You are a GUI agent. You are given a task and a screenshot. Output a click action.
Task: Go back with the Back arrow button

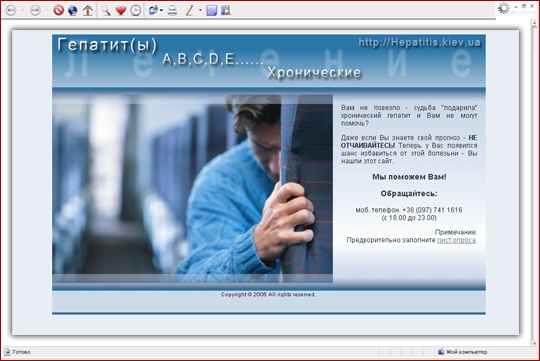11,10
